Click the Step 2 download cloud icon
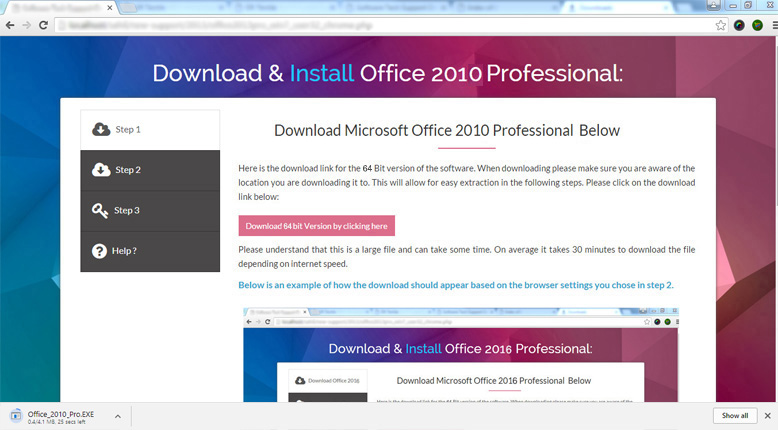Screen dimensions: 778x430 100,170
